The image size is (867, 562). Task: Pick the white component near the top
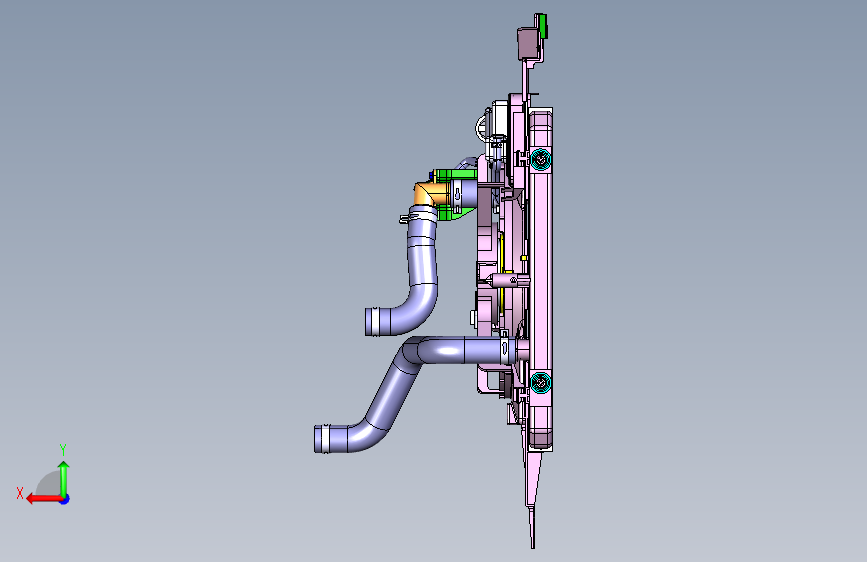[x=500, y=118]
